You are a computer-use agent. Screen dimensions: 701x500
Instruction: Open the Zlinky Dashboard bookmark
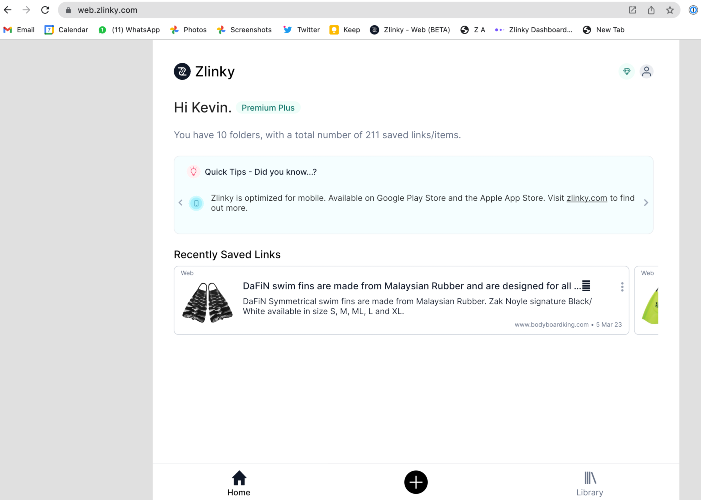(x=534, y=30)
